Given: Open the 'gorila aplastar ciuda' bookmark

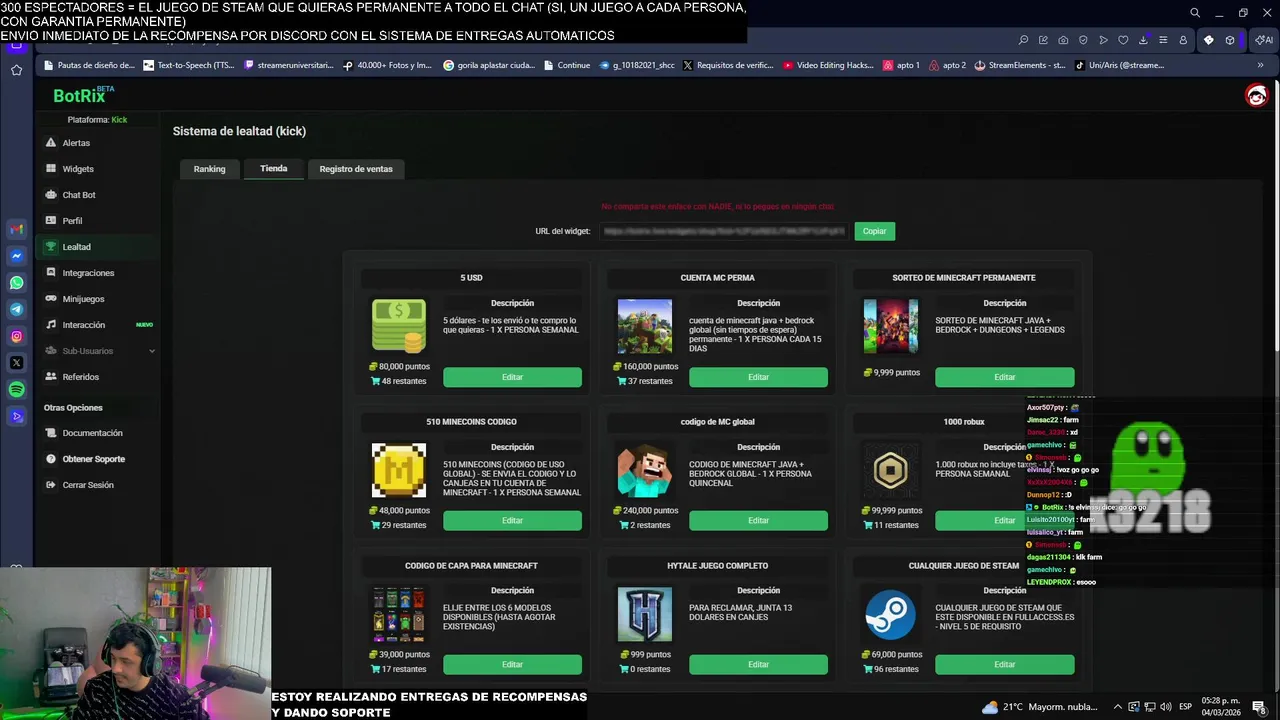Looking at the screenshot, I should coord(489,65).
